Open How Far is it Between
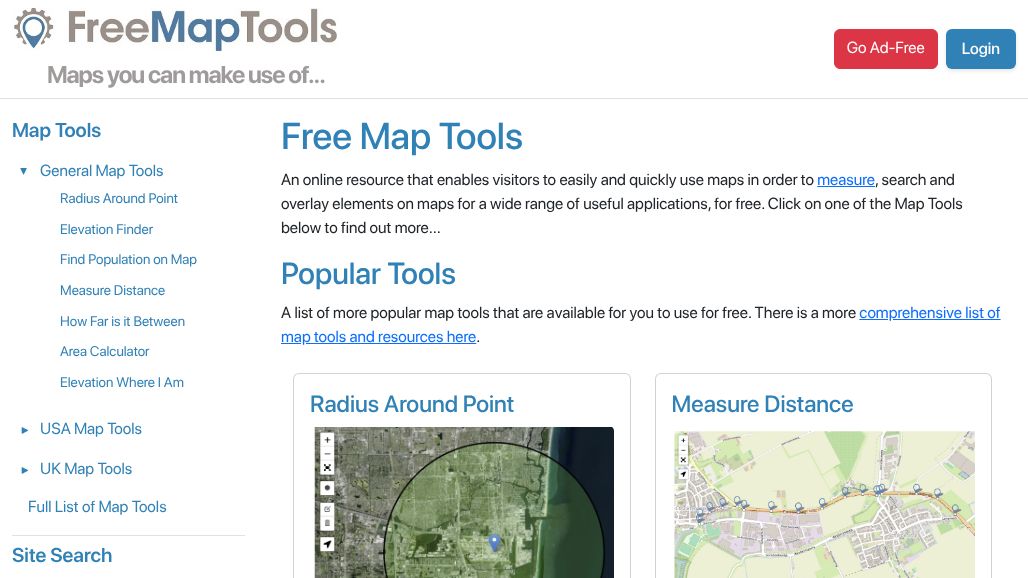 point(122,321)
